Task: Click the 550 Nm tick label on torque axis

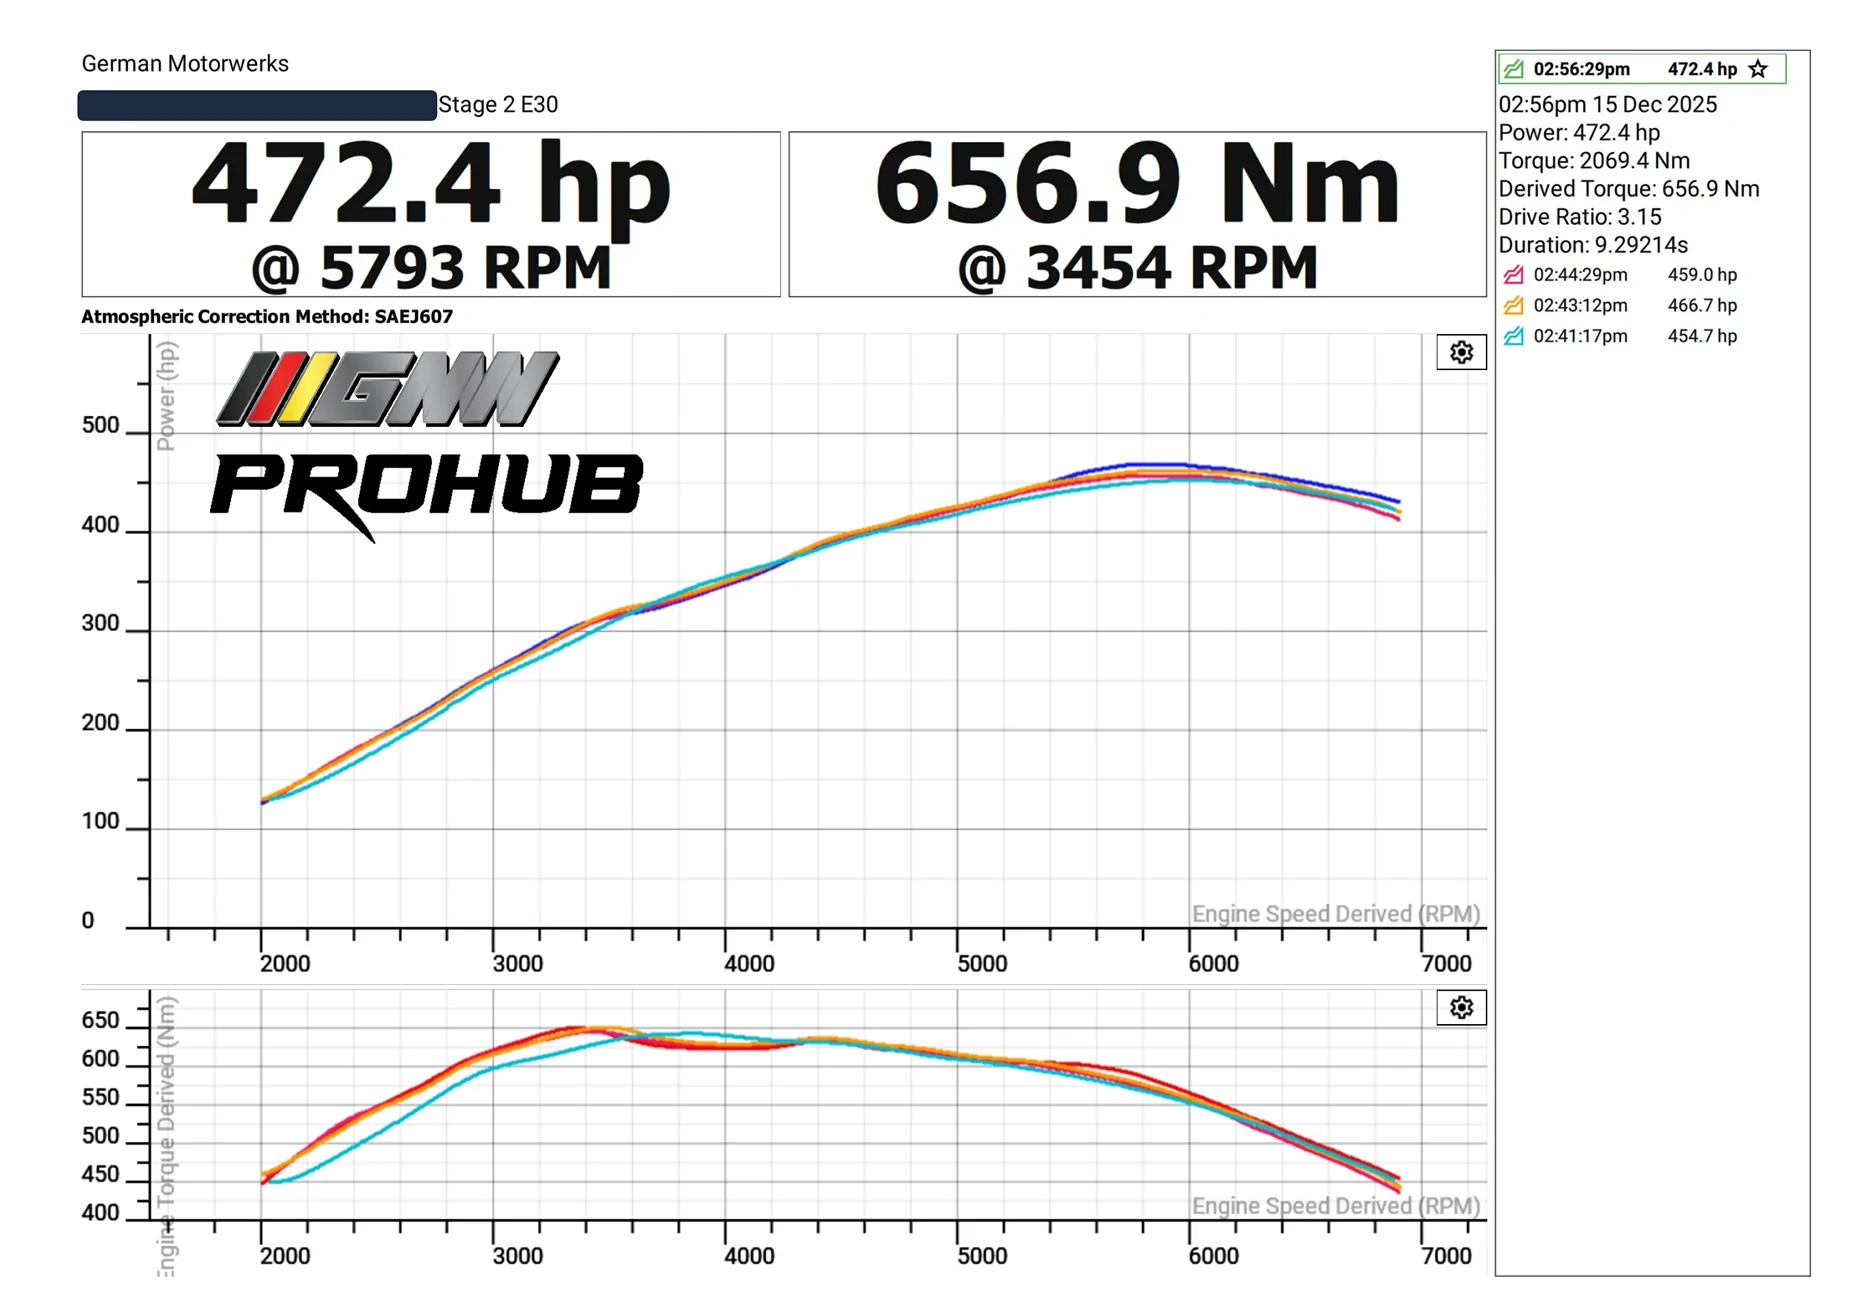Action: (100, 1098)
